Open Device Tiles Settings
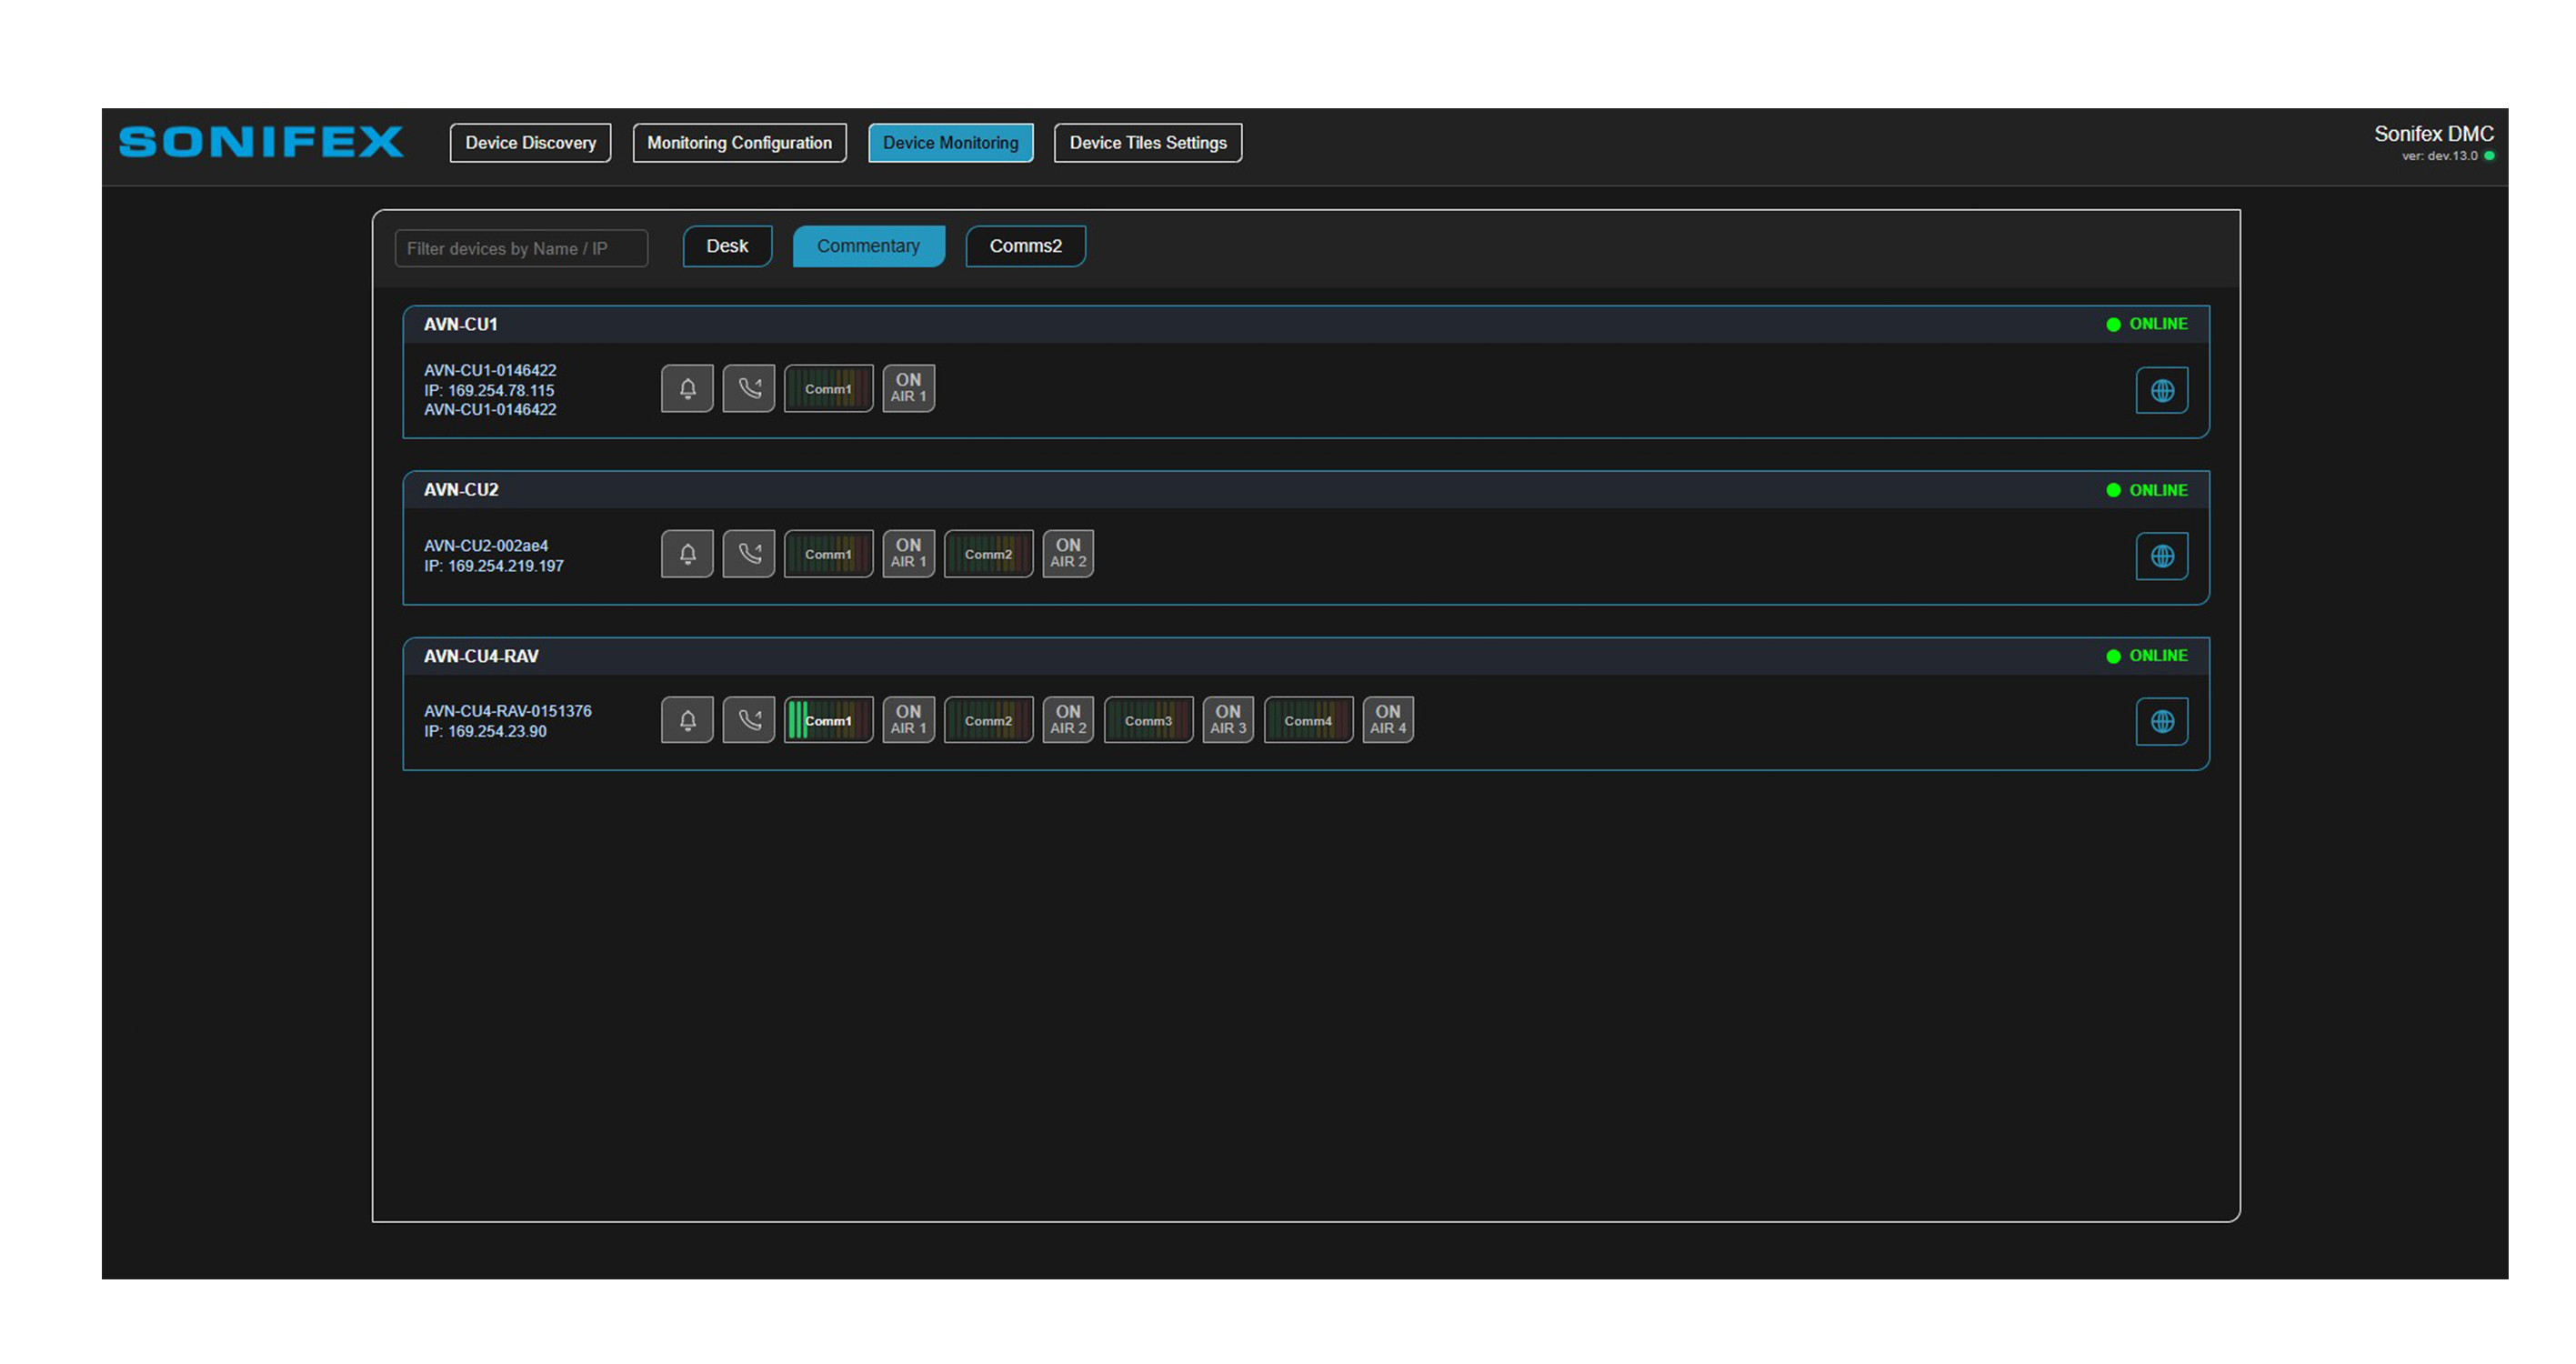This screenshot has height=1364, width=2576. click(x=1148, y=143)
